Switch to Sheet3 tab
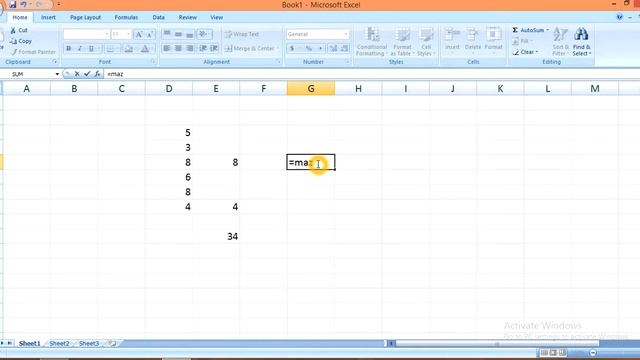This screenshot has width=640, height=360. point(89,343)
